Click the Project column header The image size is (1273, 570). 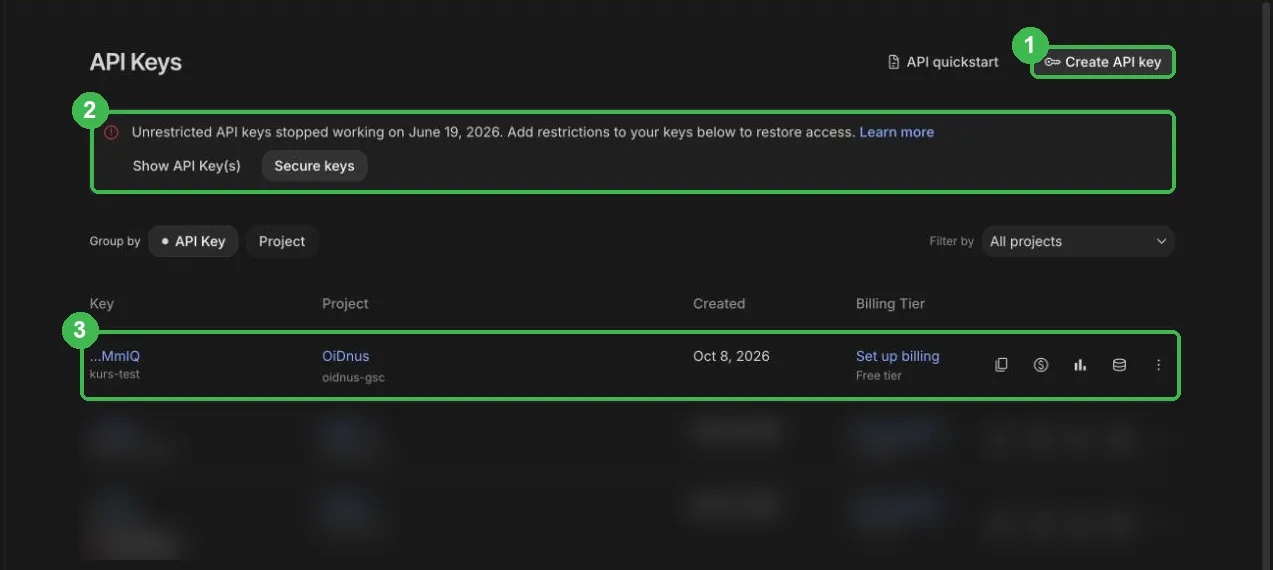(345, 303)
